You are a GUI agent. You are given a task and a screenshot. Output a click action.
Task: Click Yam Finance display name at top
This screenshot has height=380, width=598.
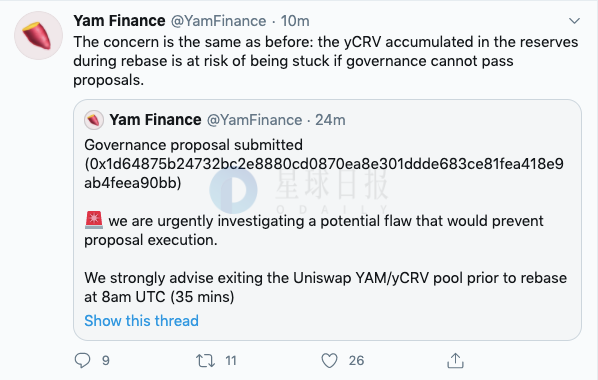(x=119, y=21)
